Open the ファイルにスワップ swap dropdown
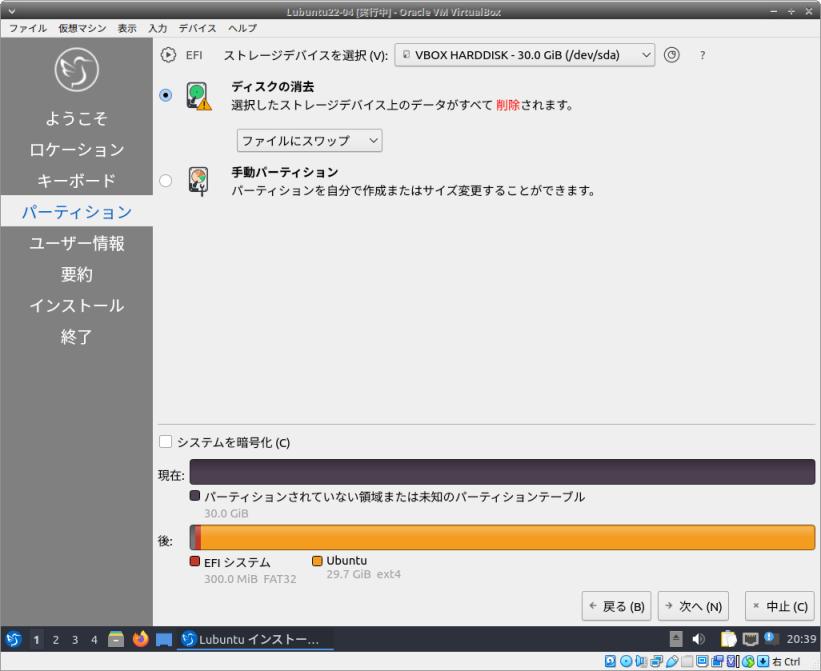The image size is (821, 671). pyautogui.click(x=309, y=141)
